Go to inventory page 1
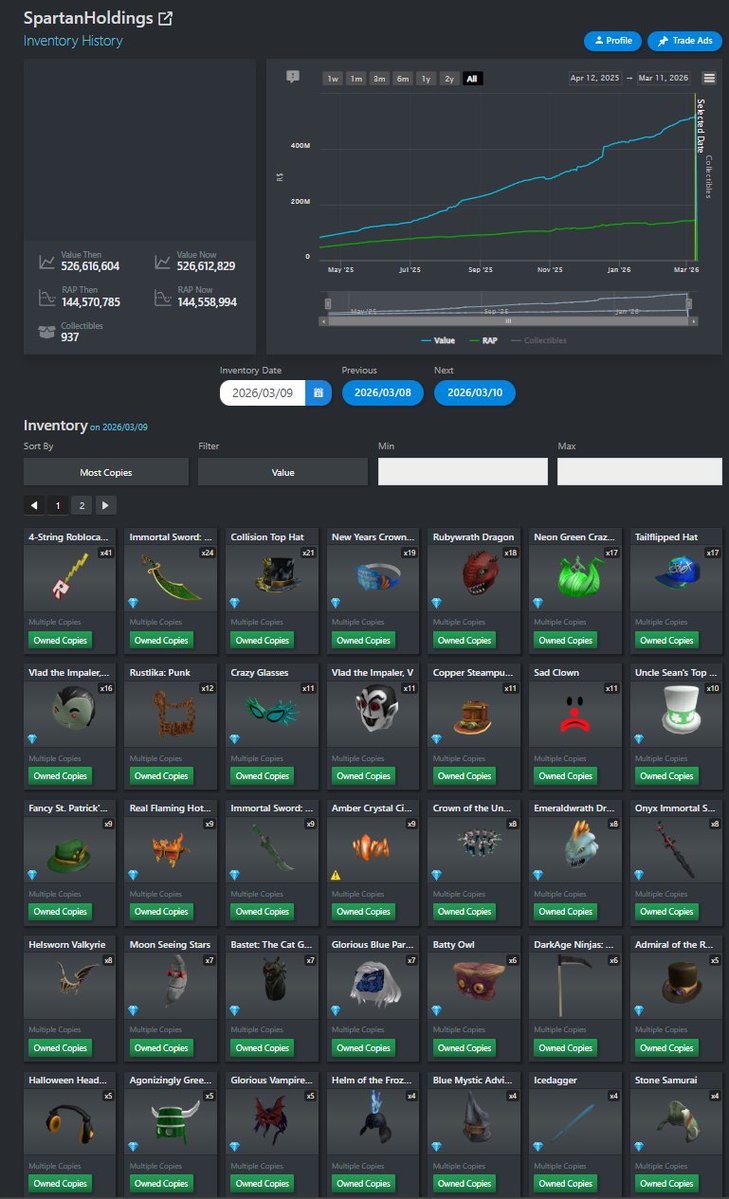729x1199 pixels. click(57, 505)
